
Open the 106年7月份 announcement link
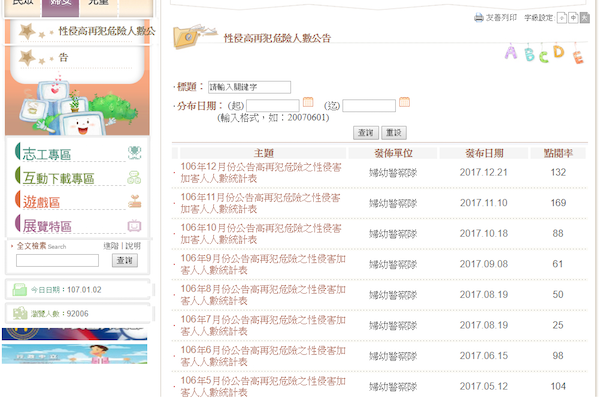click(263, 326)
